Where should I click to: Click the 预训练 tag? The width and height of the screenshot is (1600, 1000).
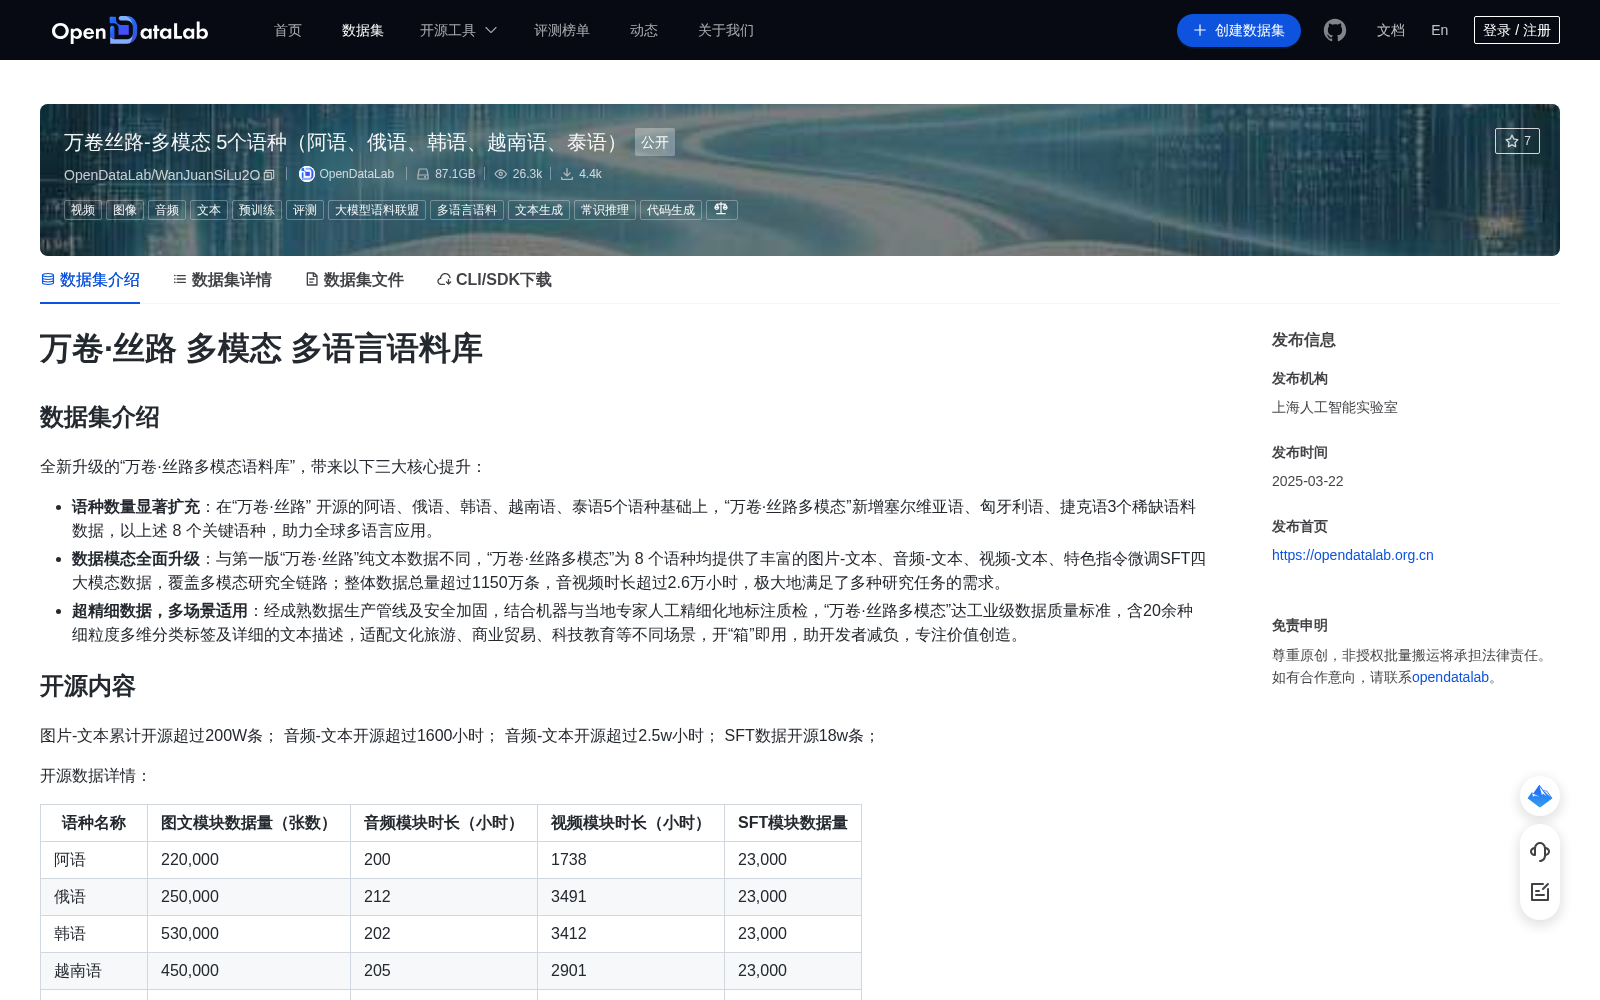click(257, 210)
